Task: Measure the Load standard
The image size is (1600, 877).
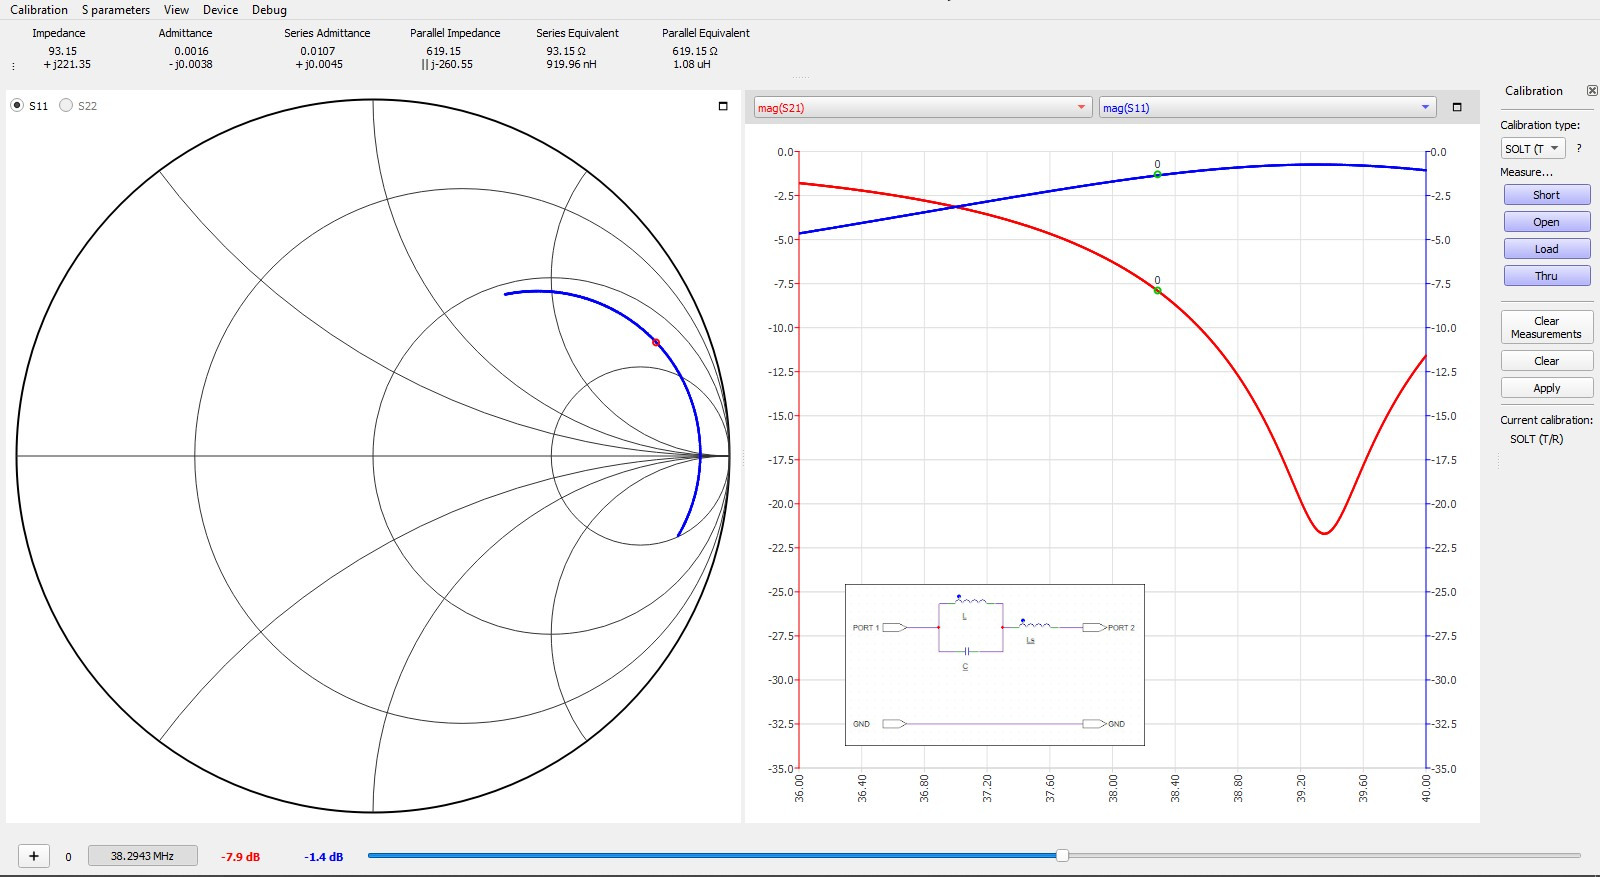Action: point(1546,249)
